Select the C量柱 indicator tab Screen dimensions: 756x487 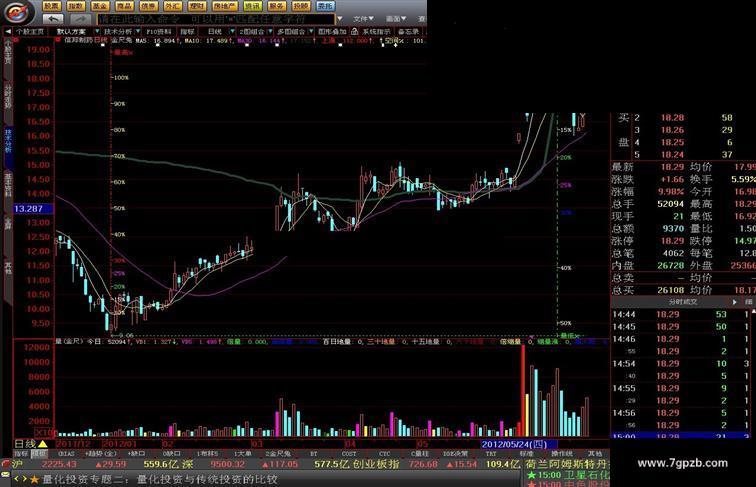(420, 454)
